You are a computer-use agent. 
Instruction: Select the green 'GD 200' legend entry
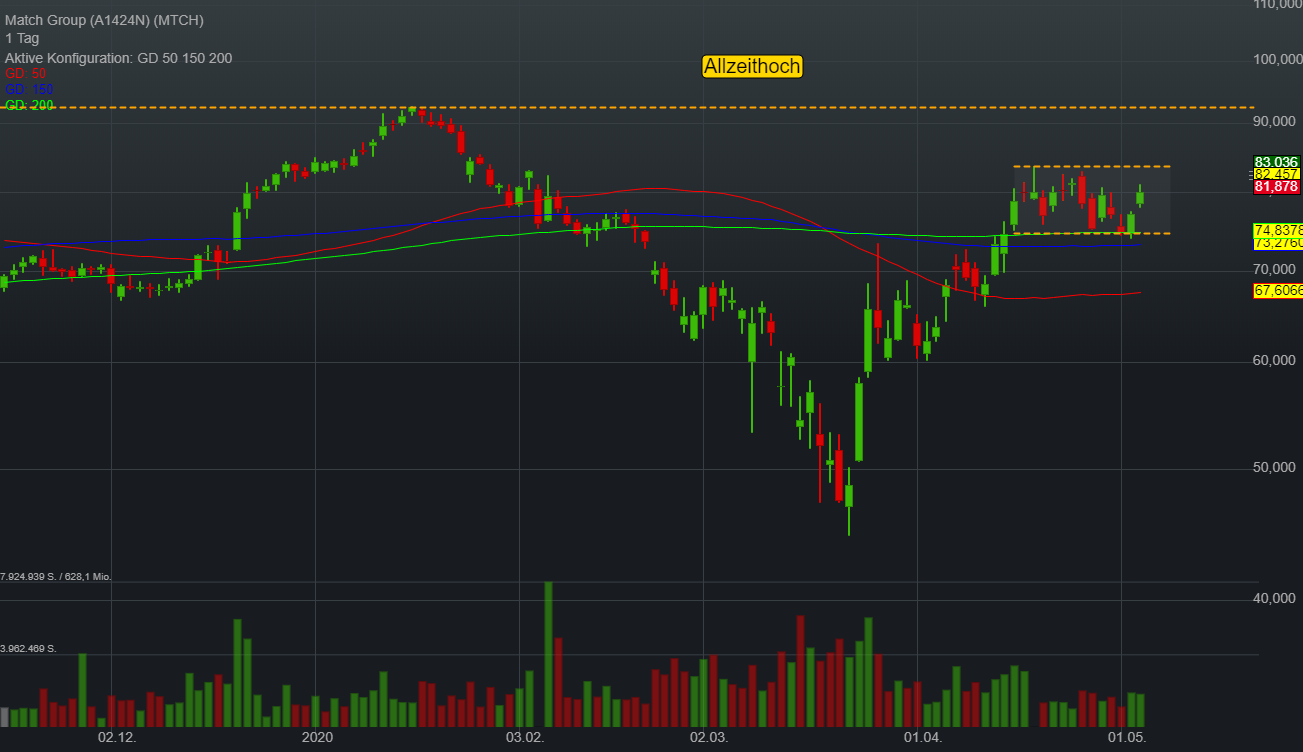point(29,105)
